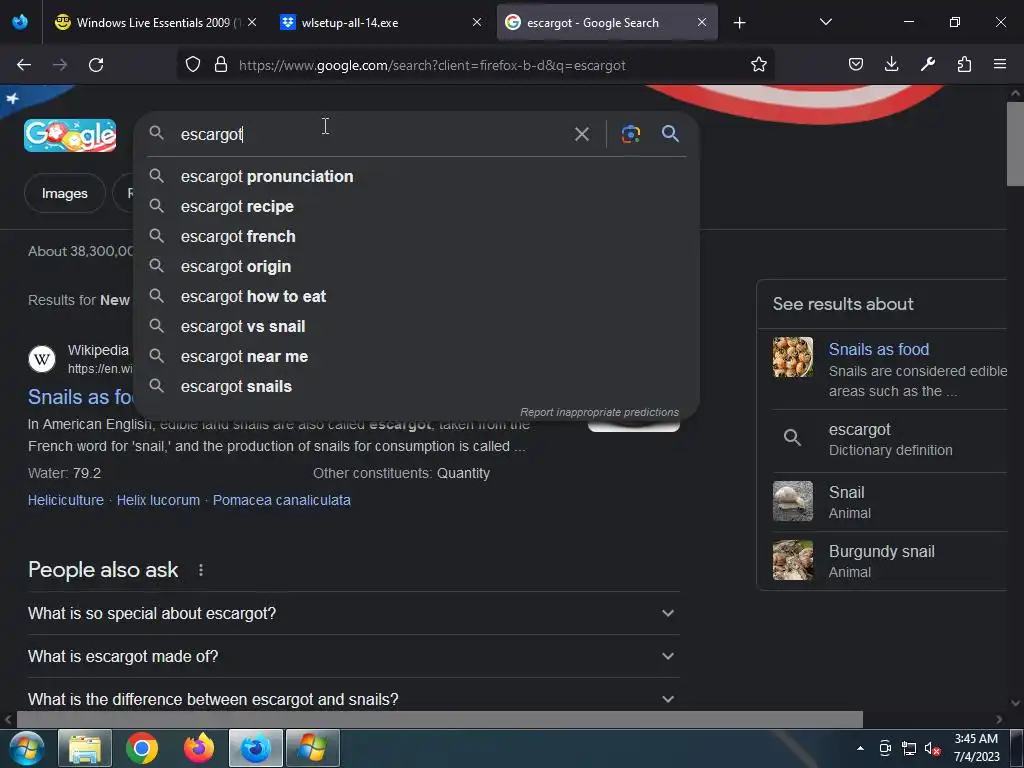Open the Wikipedia W site icon

click(42, 359)
